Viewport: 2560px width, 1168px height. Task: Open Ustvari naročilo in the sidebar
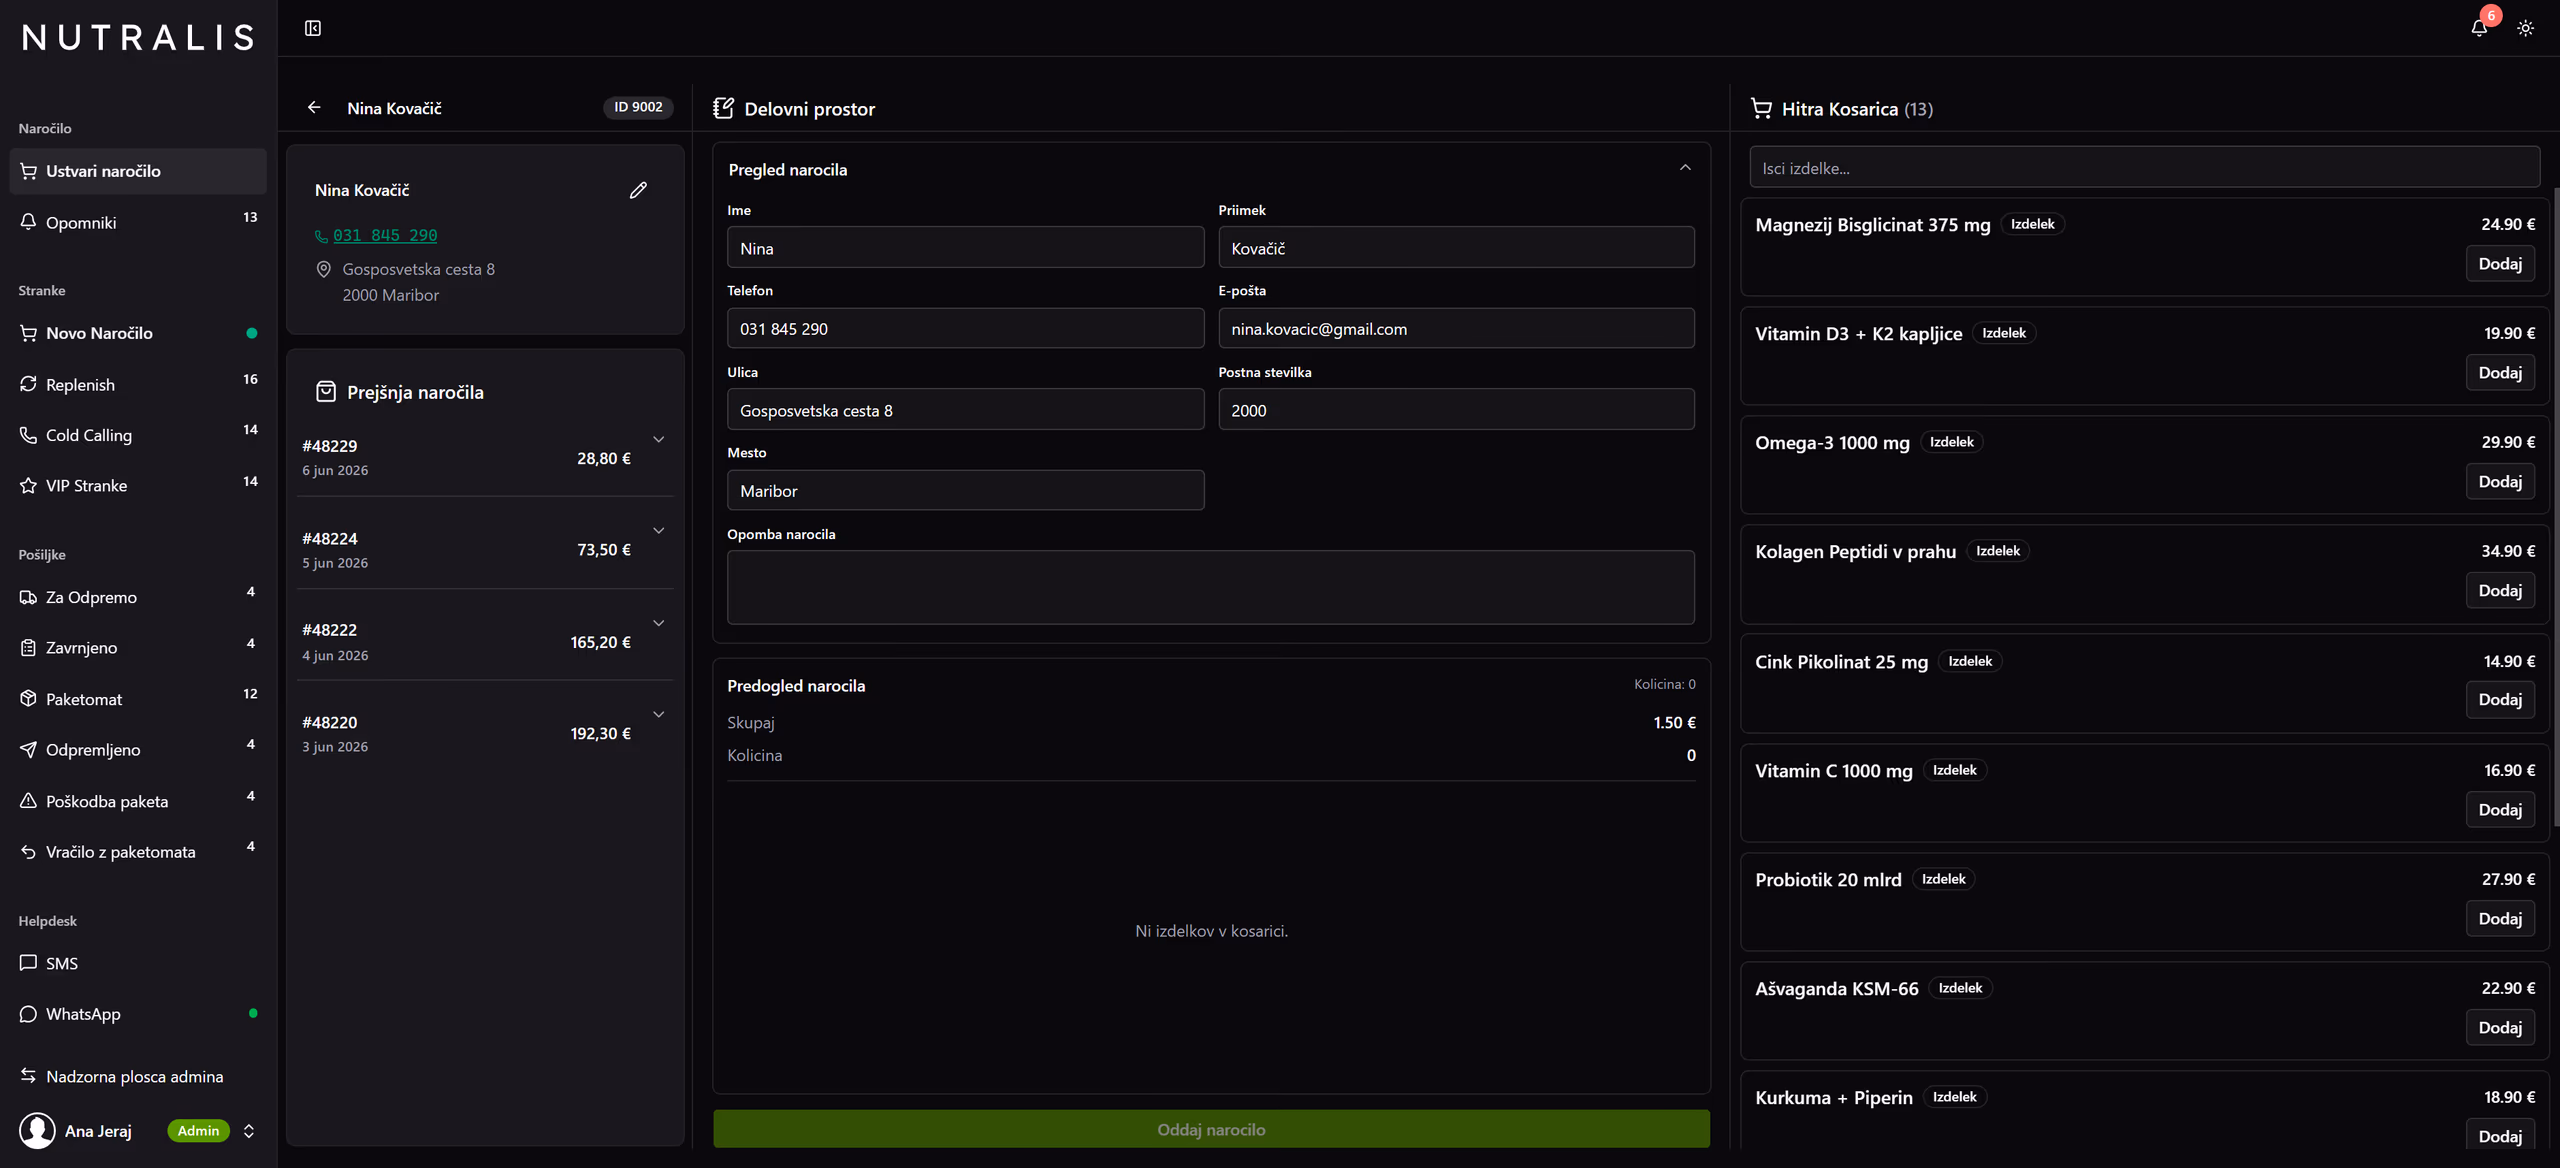click(x=138, y=171)
